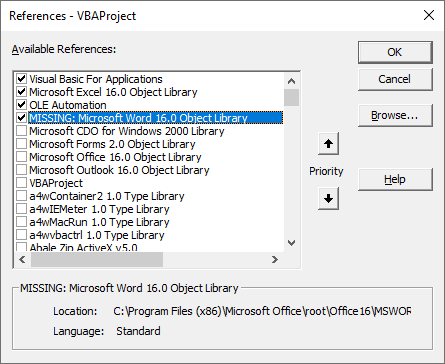Click the Cancel button

pyautogui.click(x=395, y=79)
